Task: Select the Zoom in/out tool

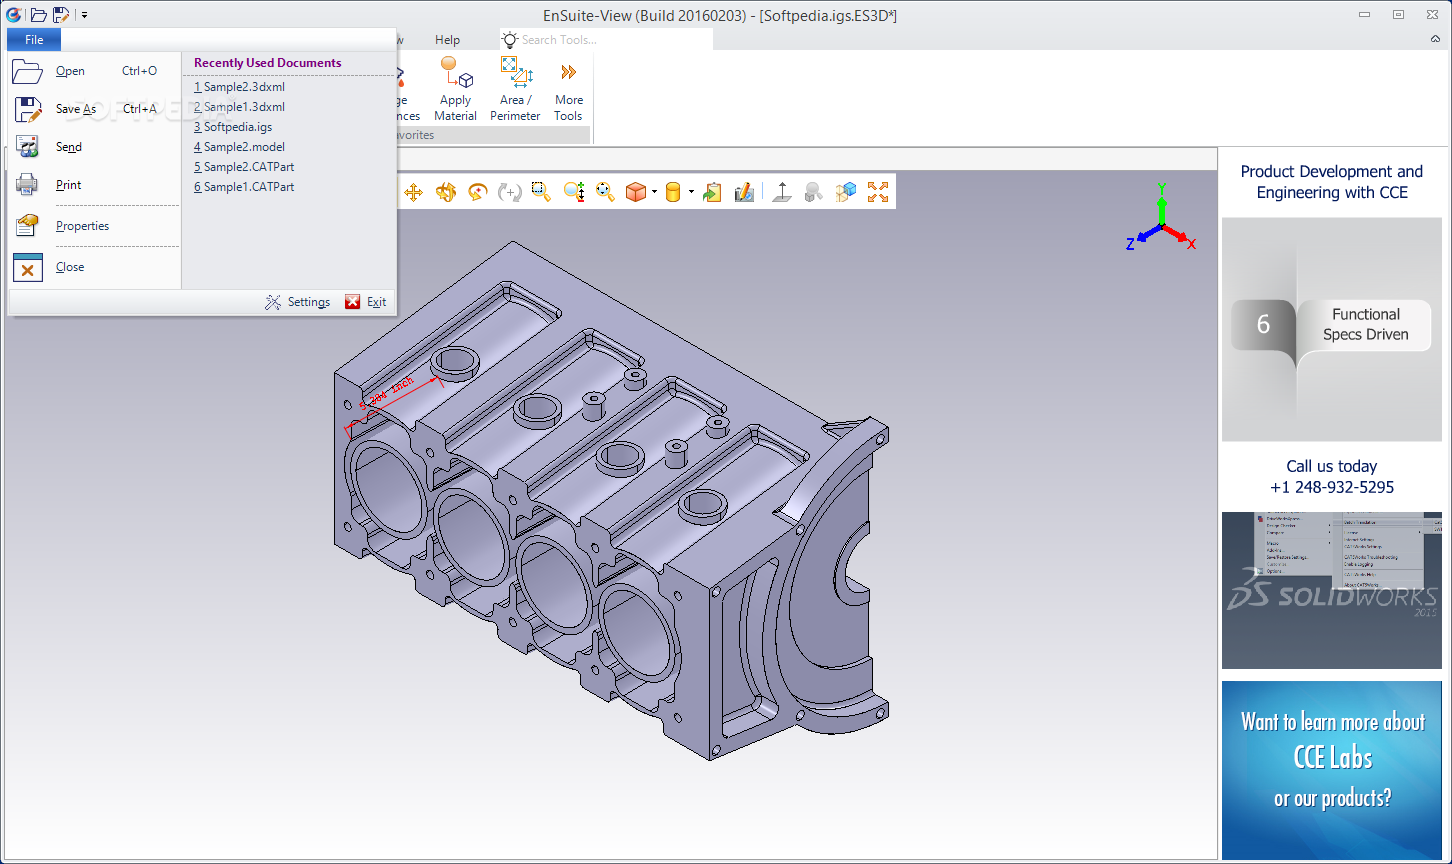Action: pos(573,192)
